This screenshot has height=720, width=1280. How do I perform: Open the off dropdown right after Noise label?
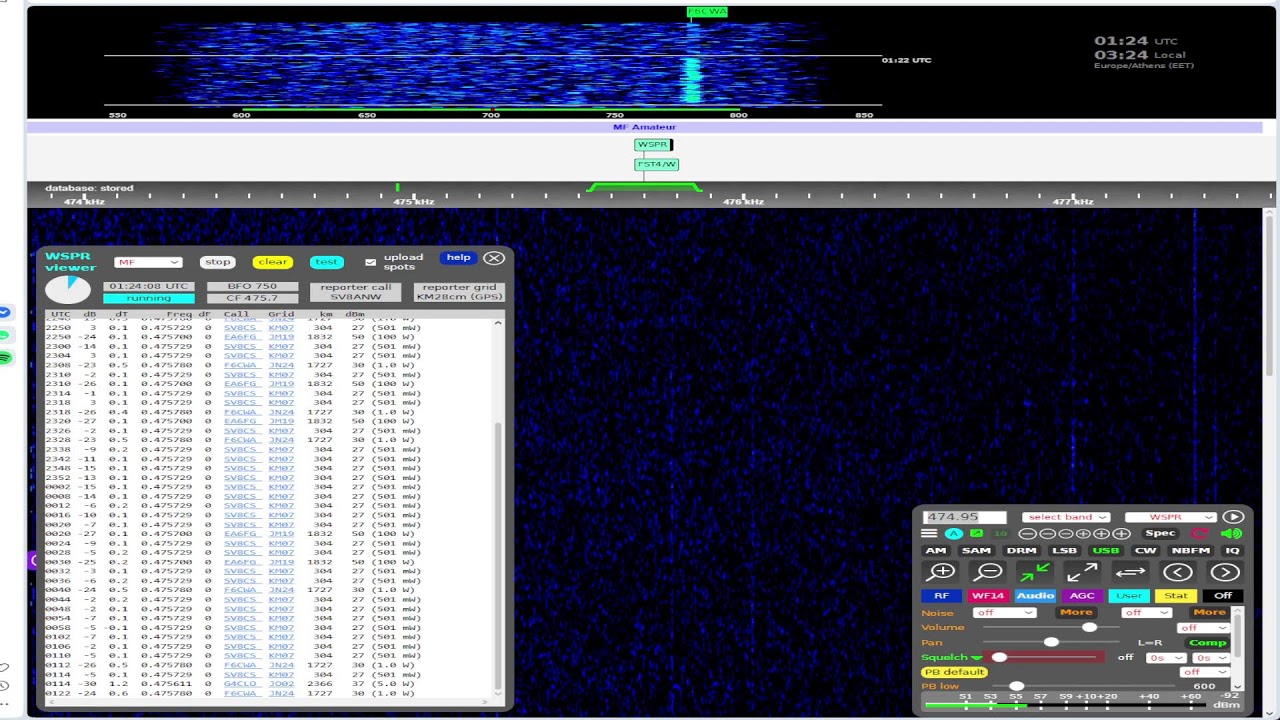pos(1004,612)
